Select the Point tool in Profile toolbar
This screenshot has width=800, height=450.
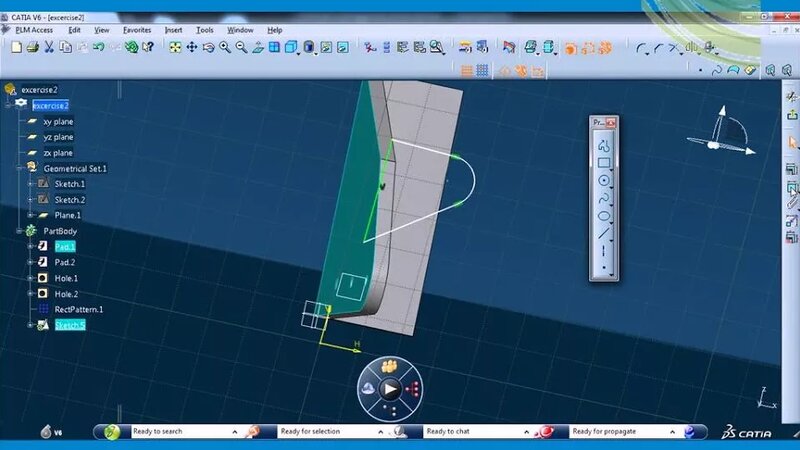pyautogui.click(x=603, y=267)
